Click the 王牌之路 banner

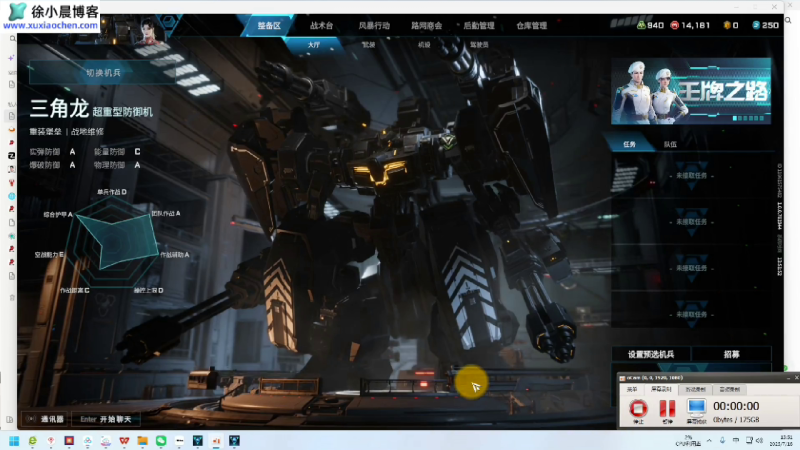pyautogui.click(x=692, y=90)
